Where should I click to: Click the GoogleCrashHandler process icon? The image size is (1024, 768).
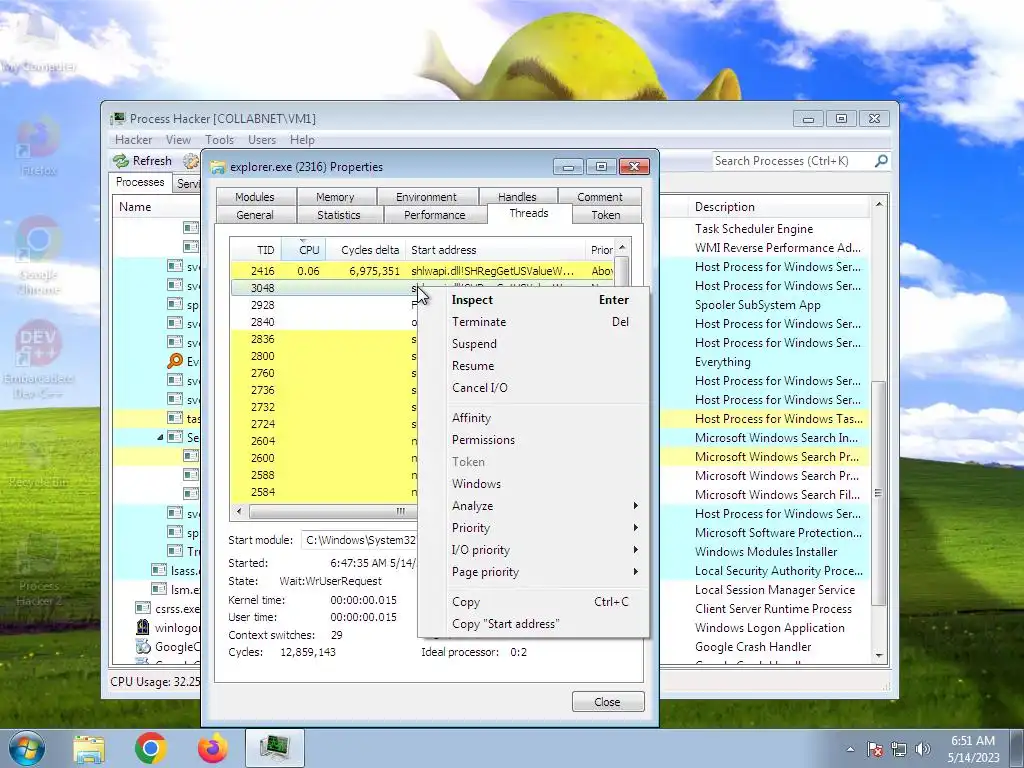click(142, 647)
